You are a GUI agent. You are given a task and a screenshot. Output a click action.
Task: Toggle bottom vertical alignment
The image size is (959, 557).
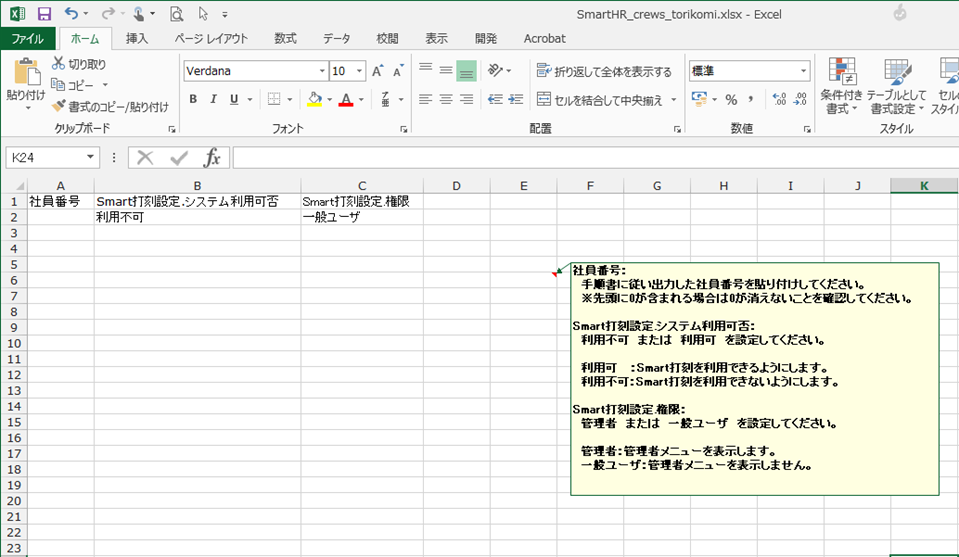(467, 70)
